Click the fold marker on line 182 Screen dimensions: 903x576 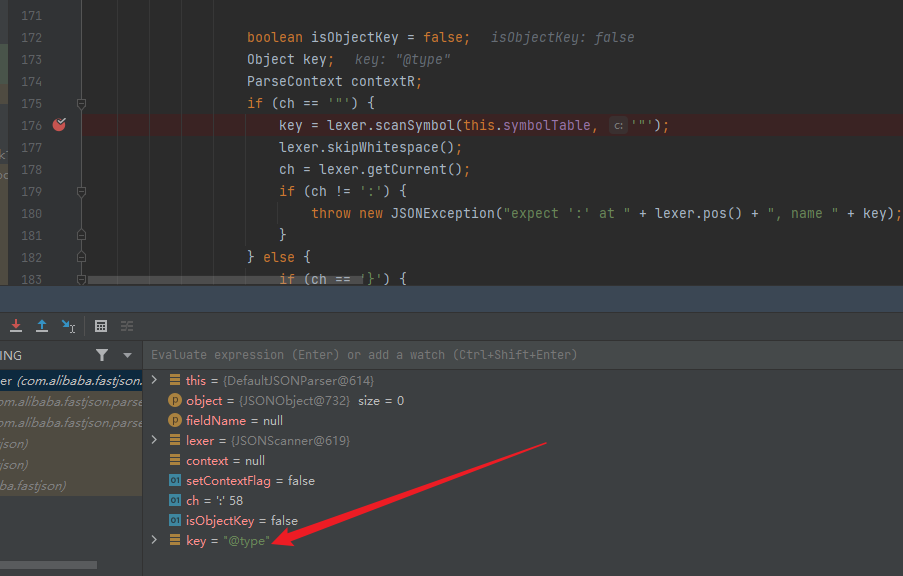click(x=81, y=257)
